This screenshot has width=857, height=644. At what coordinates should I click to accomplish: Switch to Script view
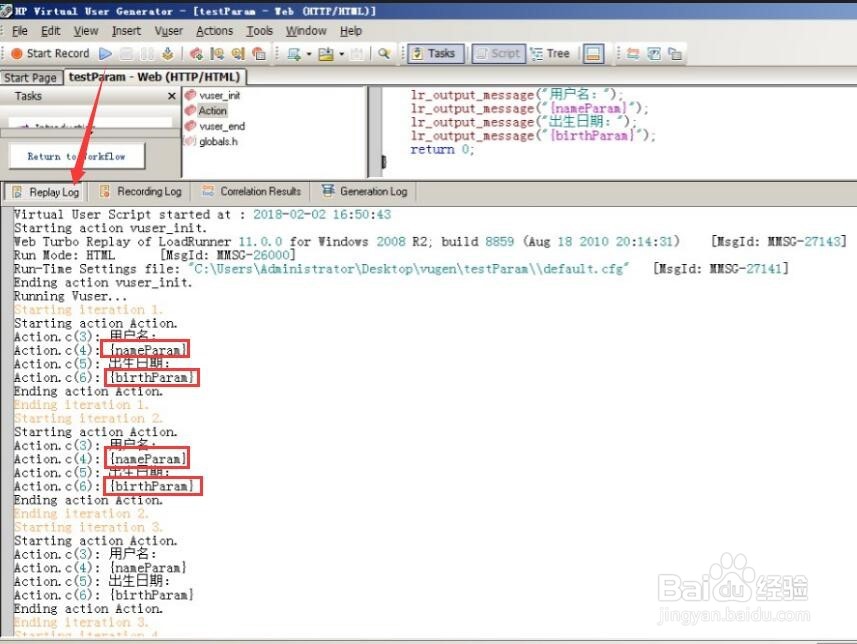(498, 54)
